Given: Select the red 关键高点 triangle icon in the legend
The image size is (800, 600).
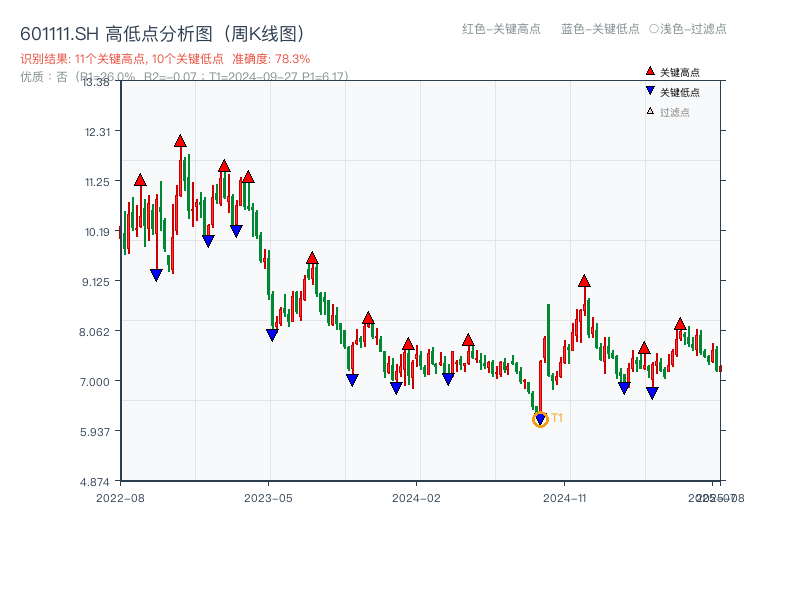Looking at the screenshot, I should [x=651, y=70].
